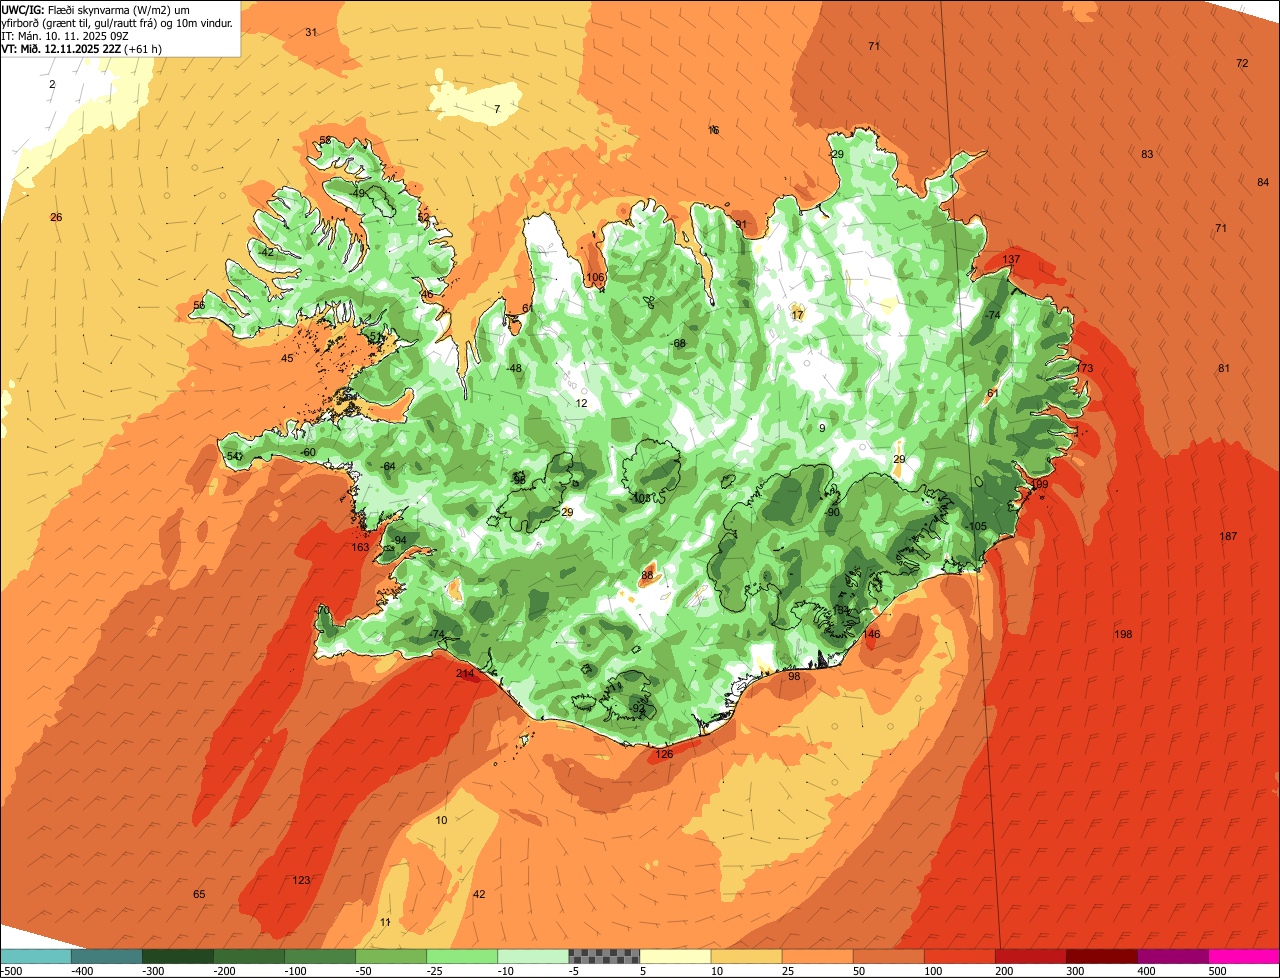Select the 500 label on the legend
1280x978 pixels.
1217,970
